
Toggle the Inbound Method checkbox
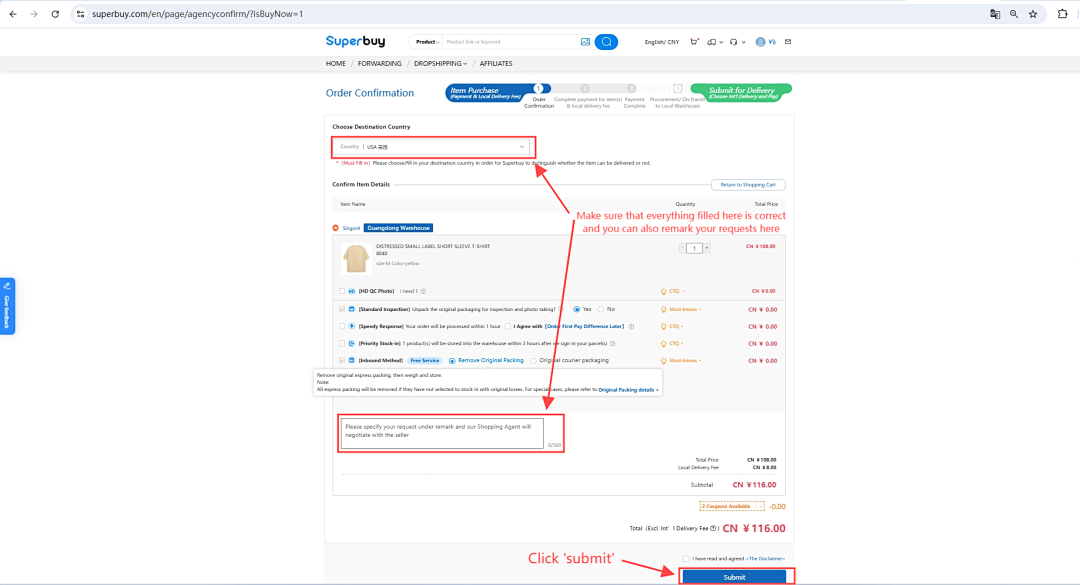tap(342, 360)
